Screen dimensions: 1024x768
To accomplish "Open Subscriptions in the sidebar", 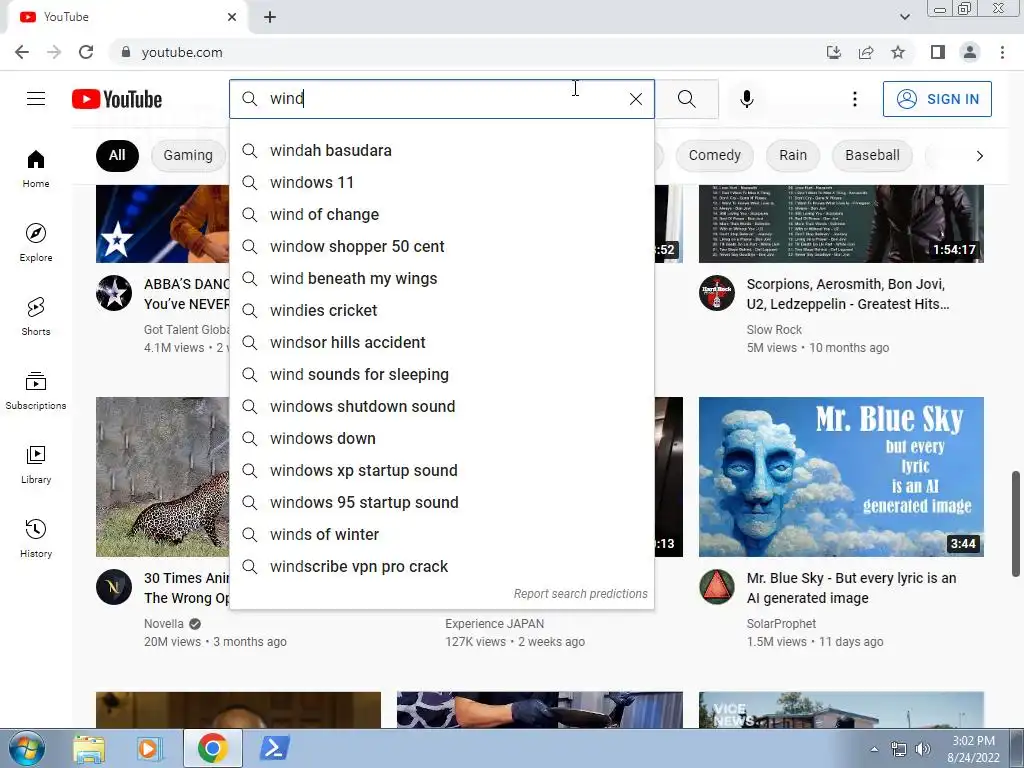I will click(x=36, y=390).
